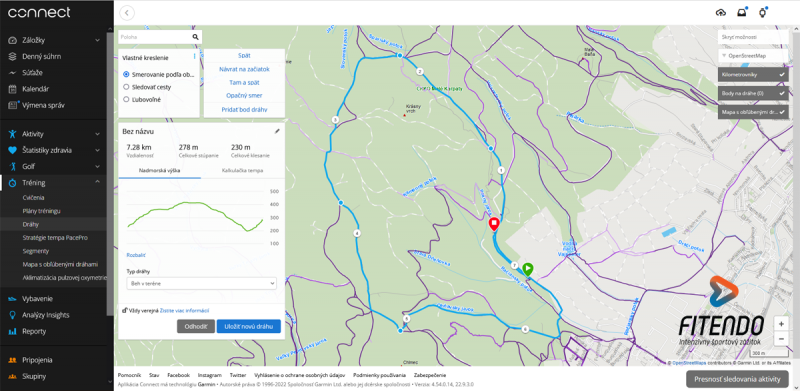Switch to the Kalkulačka tempa tab
Viewport: 800px width, 391px height.
click(x=242, y=170)
